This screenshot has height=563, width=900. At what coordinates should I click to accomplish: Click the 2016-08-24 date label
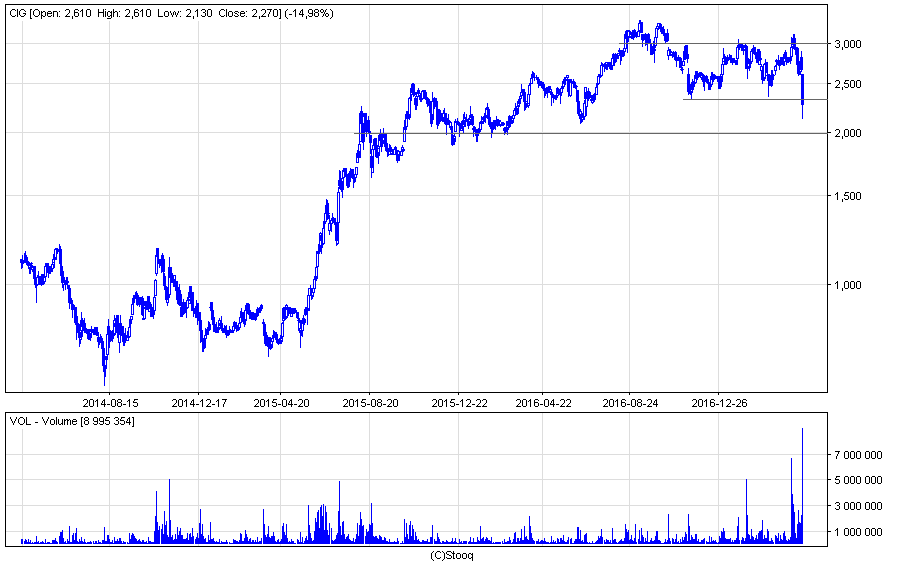(630, 403)
